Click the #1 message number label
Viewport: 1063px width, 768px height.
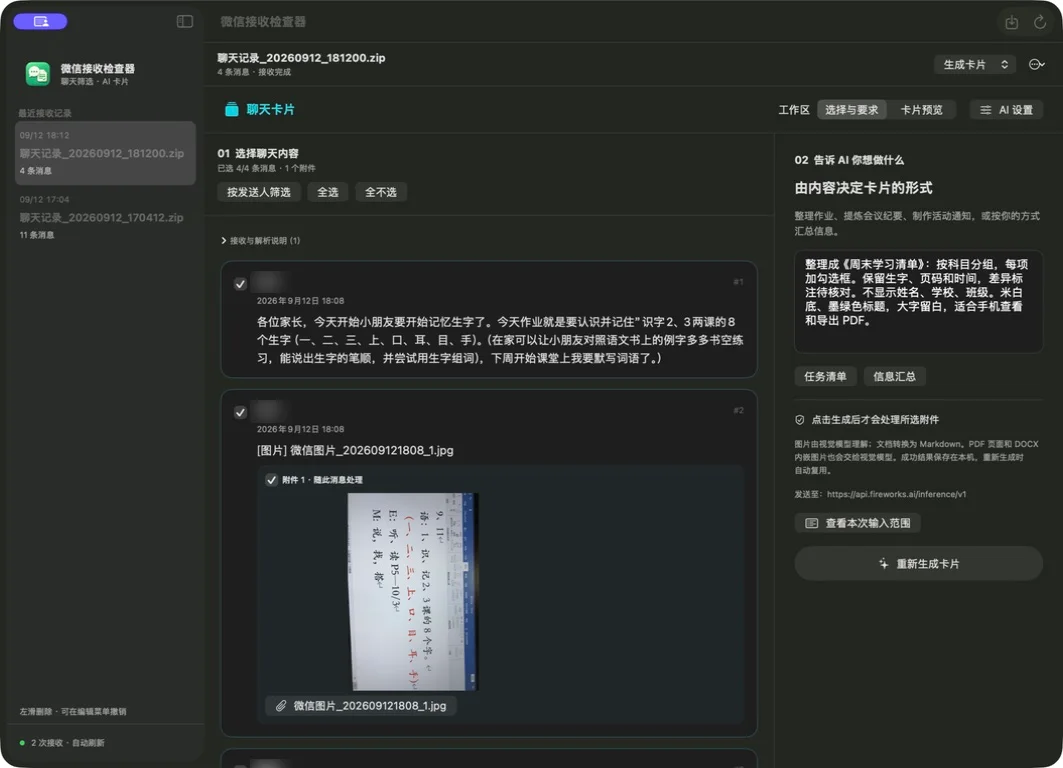point(738,282)
